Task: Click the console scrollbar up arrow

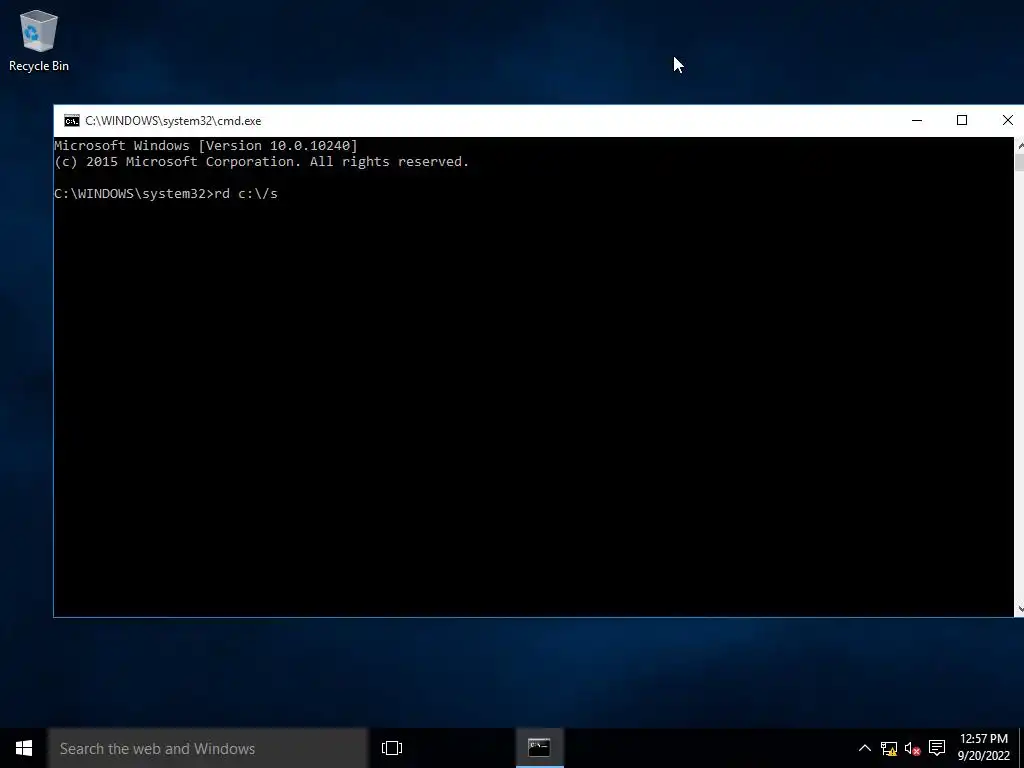Action: [1019, 145]
